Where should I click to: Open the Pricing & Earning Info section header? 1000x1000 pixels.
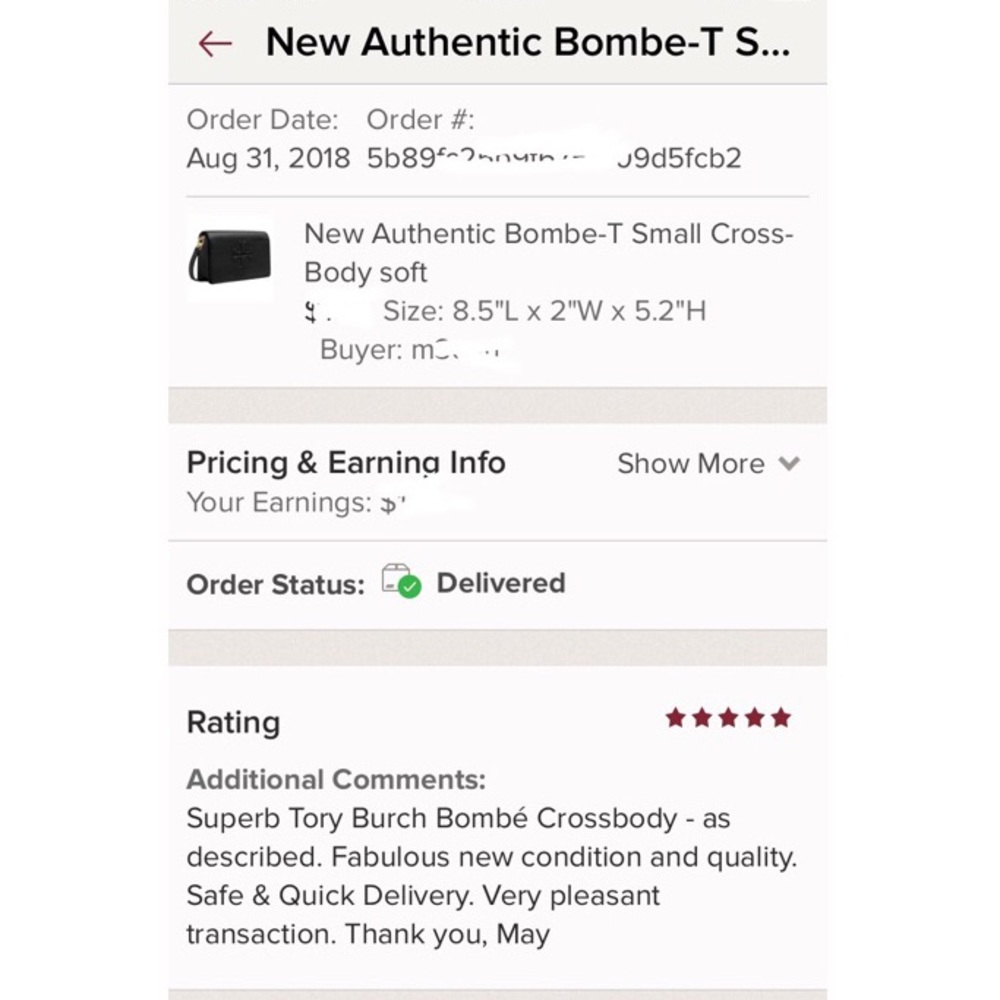coord(345,463)
